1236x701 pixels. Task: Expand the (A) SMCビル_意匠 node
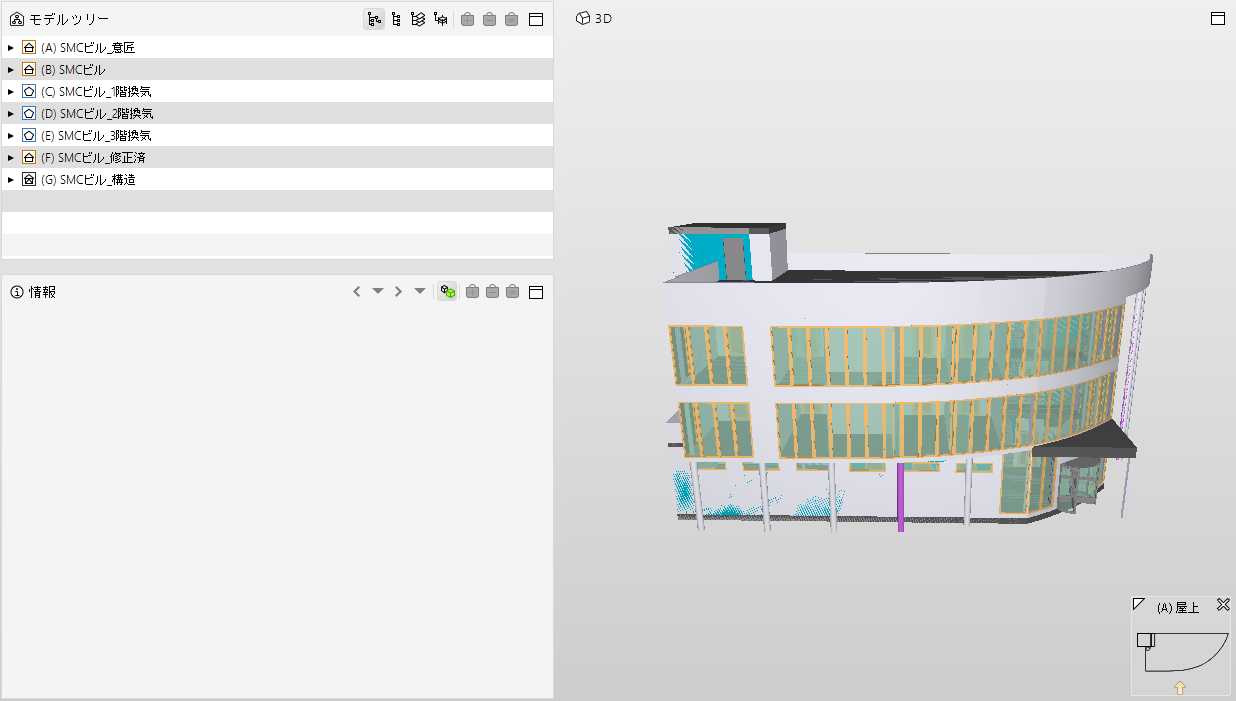(10, 47)
